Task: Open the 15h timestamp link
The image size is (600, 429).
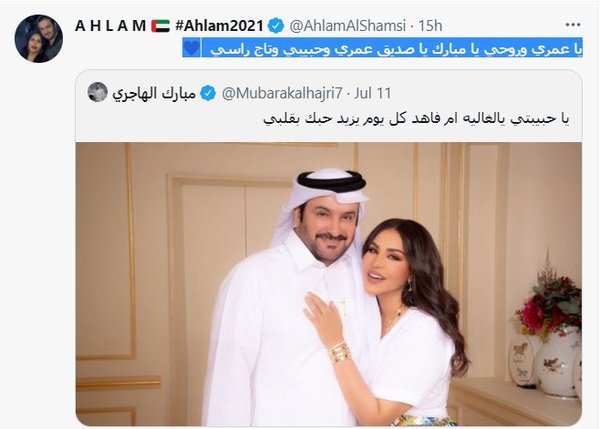Action: coord(430,26)
